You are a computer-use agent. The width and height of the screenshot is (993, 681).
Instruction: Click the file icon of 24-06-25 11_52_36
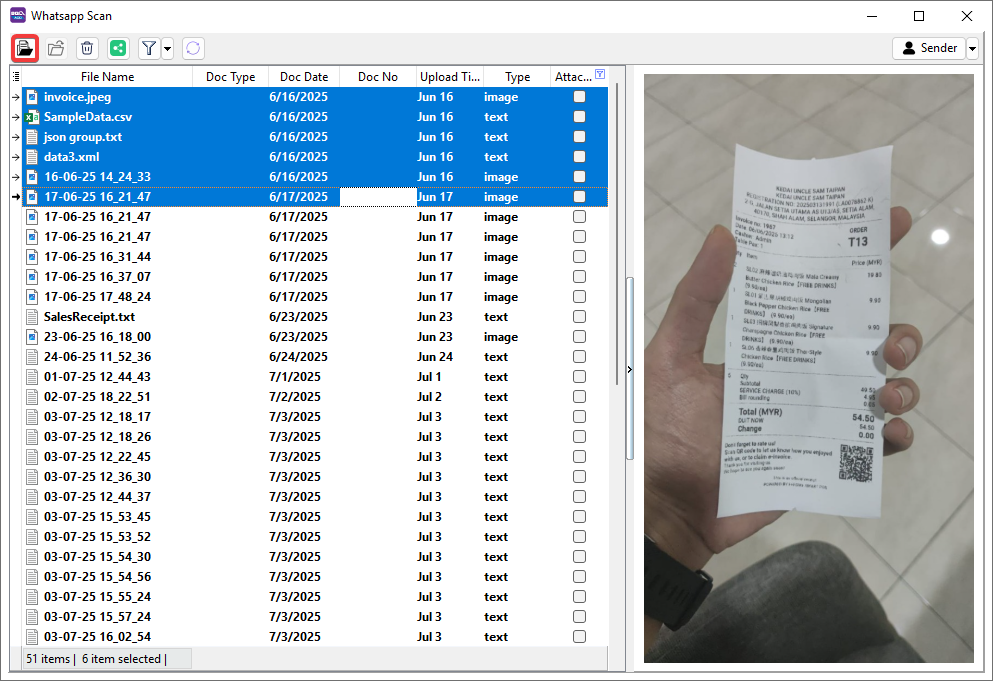coord(32,357)
